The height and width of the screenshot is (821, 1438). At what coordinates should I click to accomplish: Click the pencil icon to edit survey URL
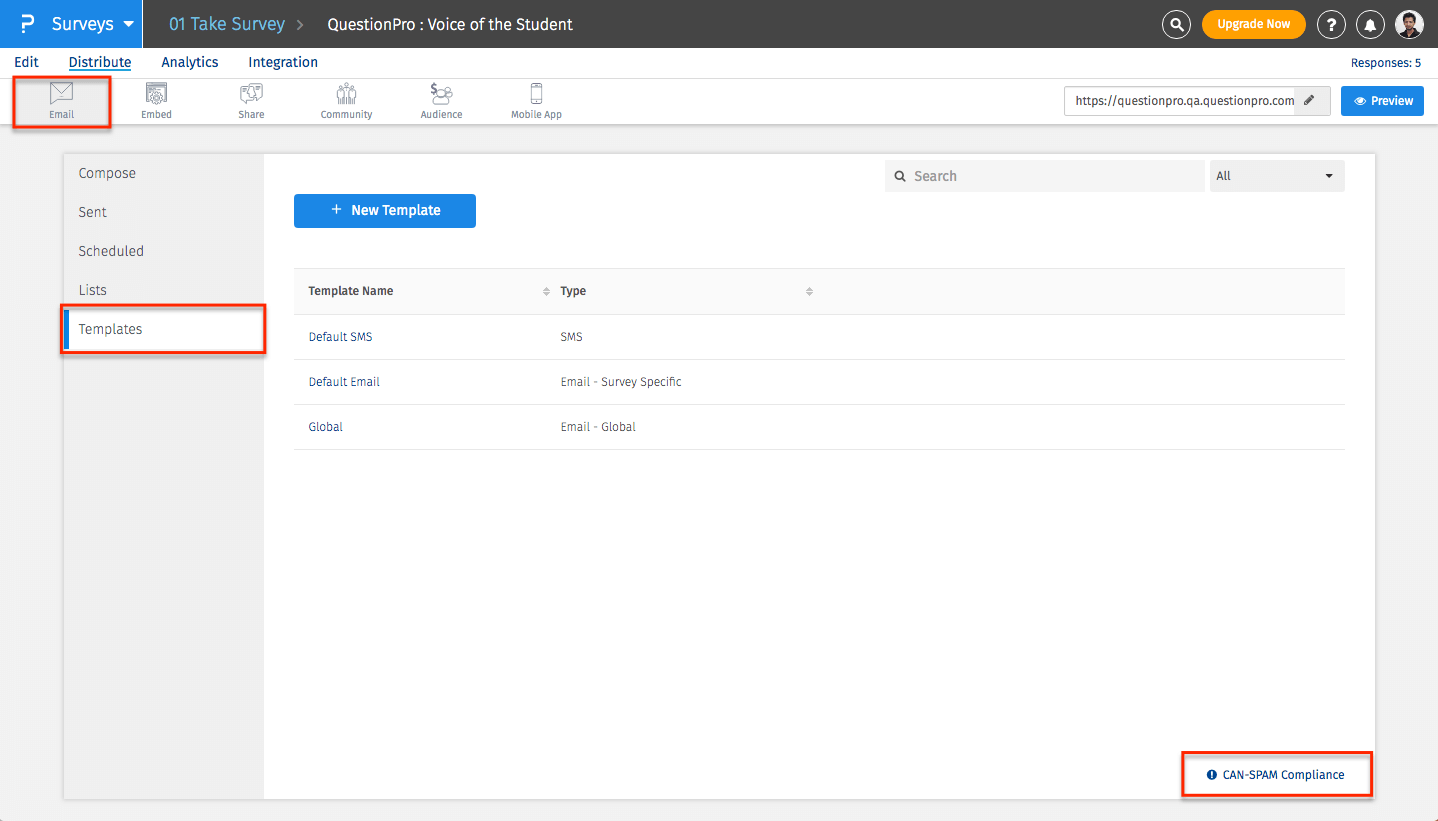(1309, 100)
